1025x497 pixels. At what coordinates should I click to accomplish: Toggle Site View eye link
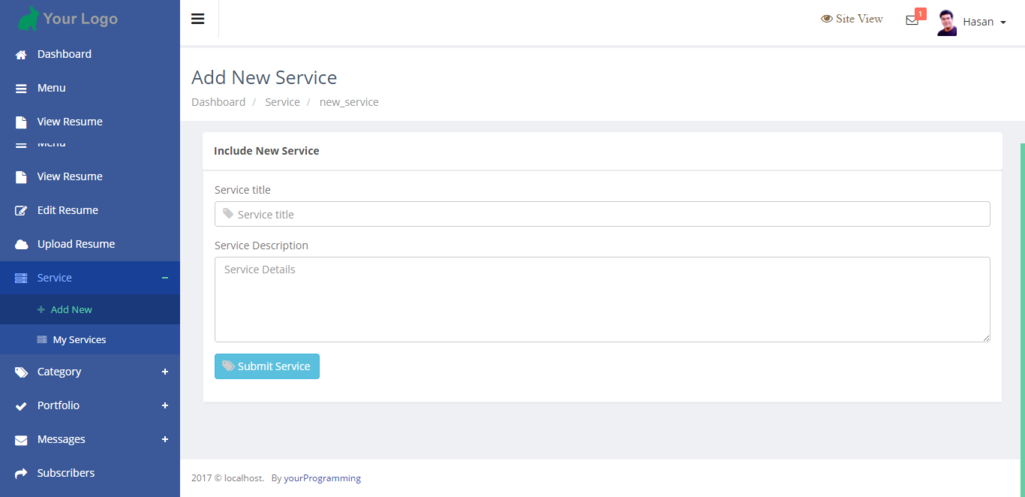coord(852,19)
